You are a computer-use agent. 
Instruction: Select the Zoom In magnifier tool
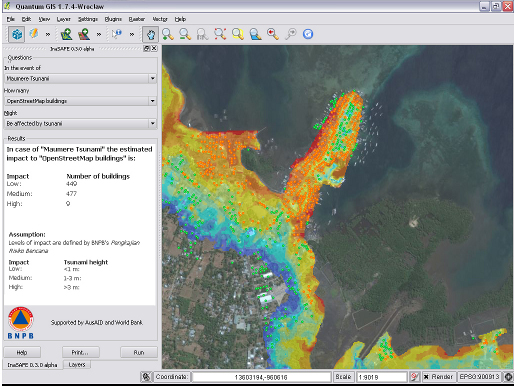point(168,34)
